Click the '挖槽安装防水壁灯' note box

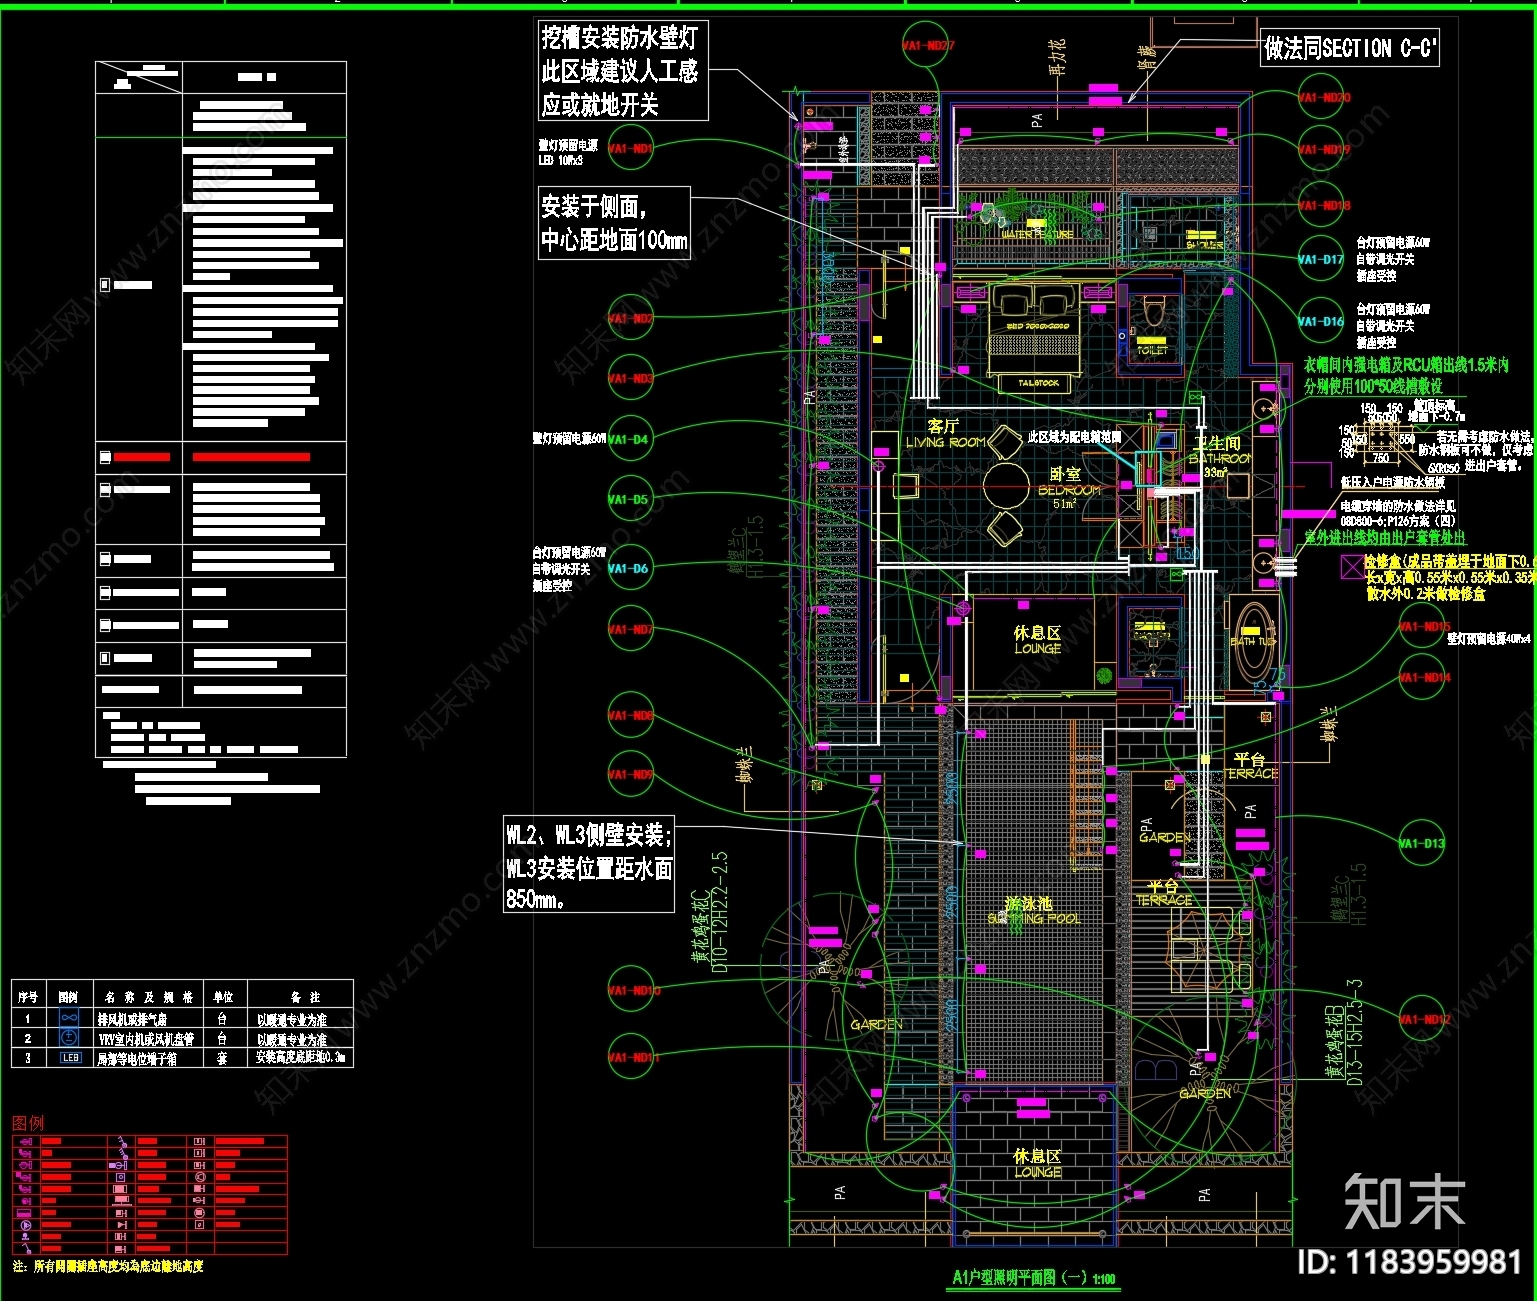623,71
